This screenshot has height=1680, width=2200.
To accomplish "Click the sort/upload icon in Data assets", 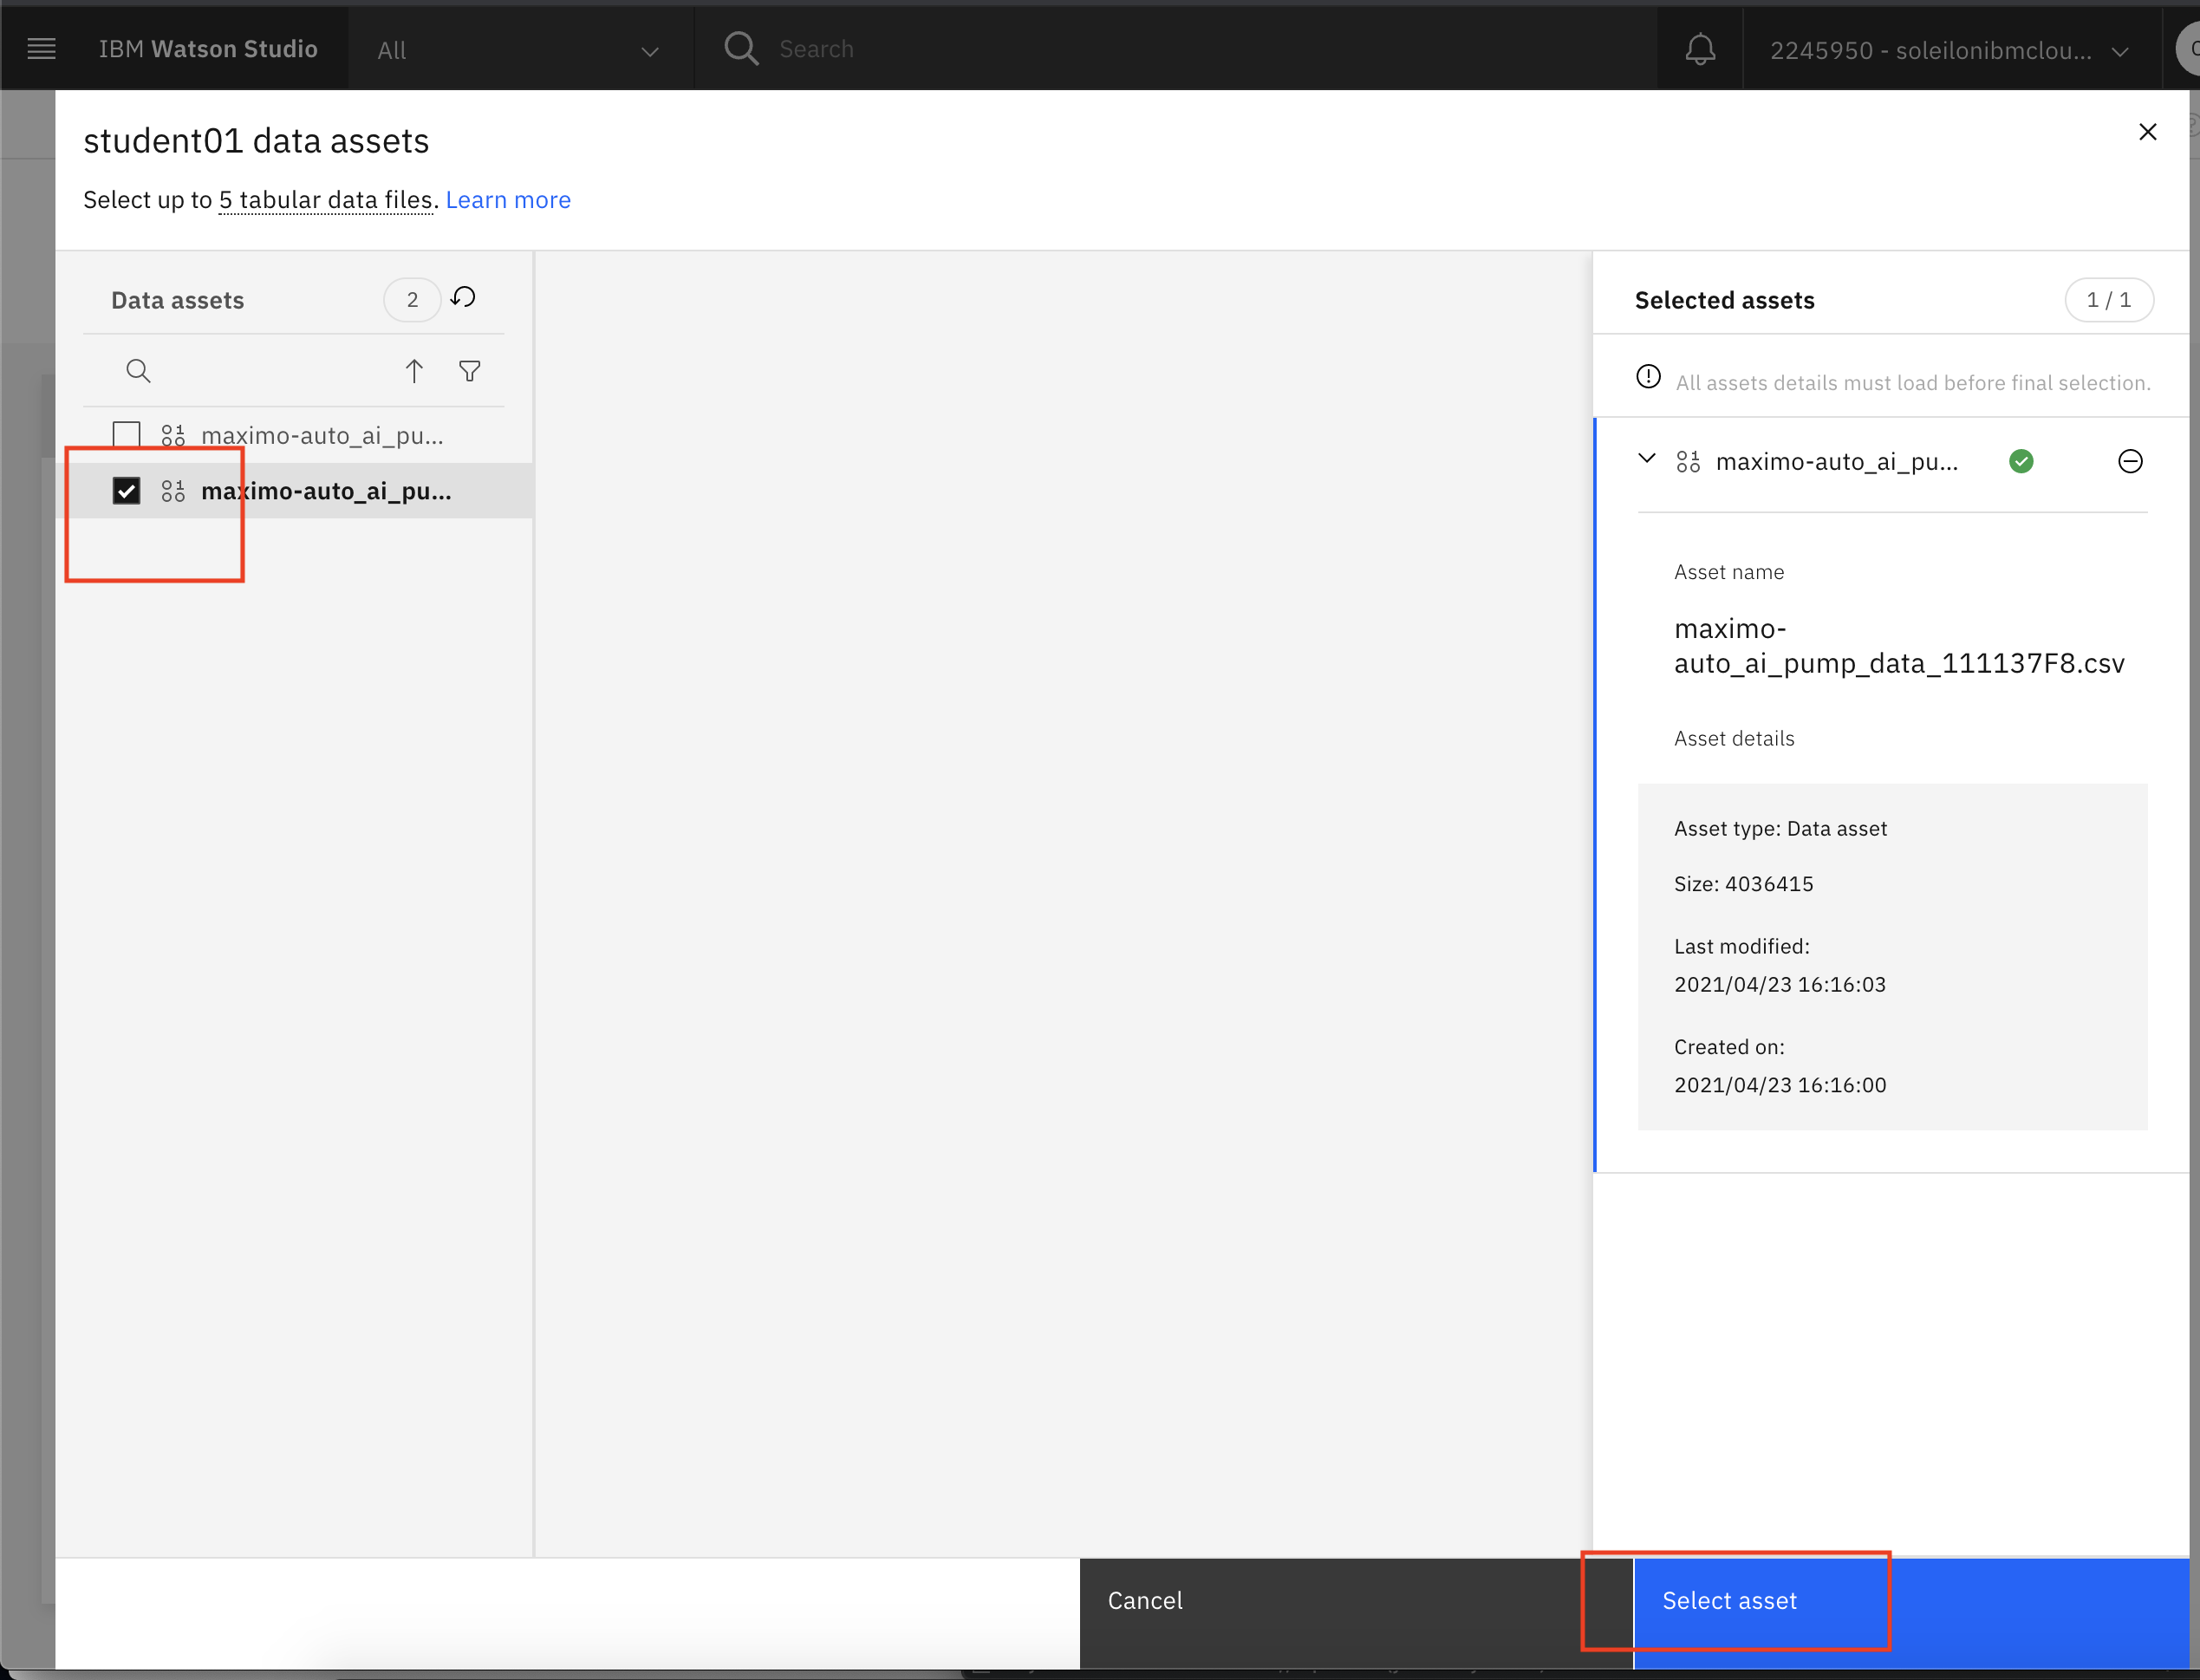I will point(414,371).
